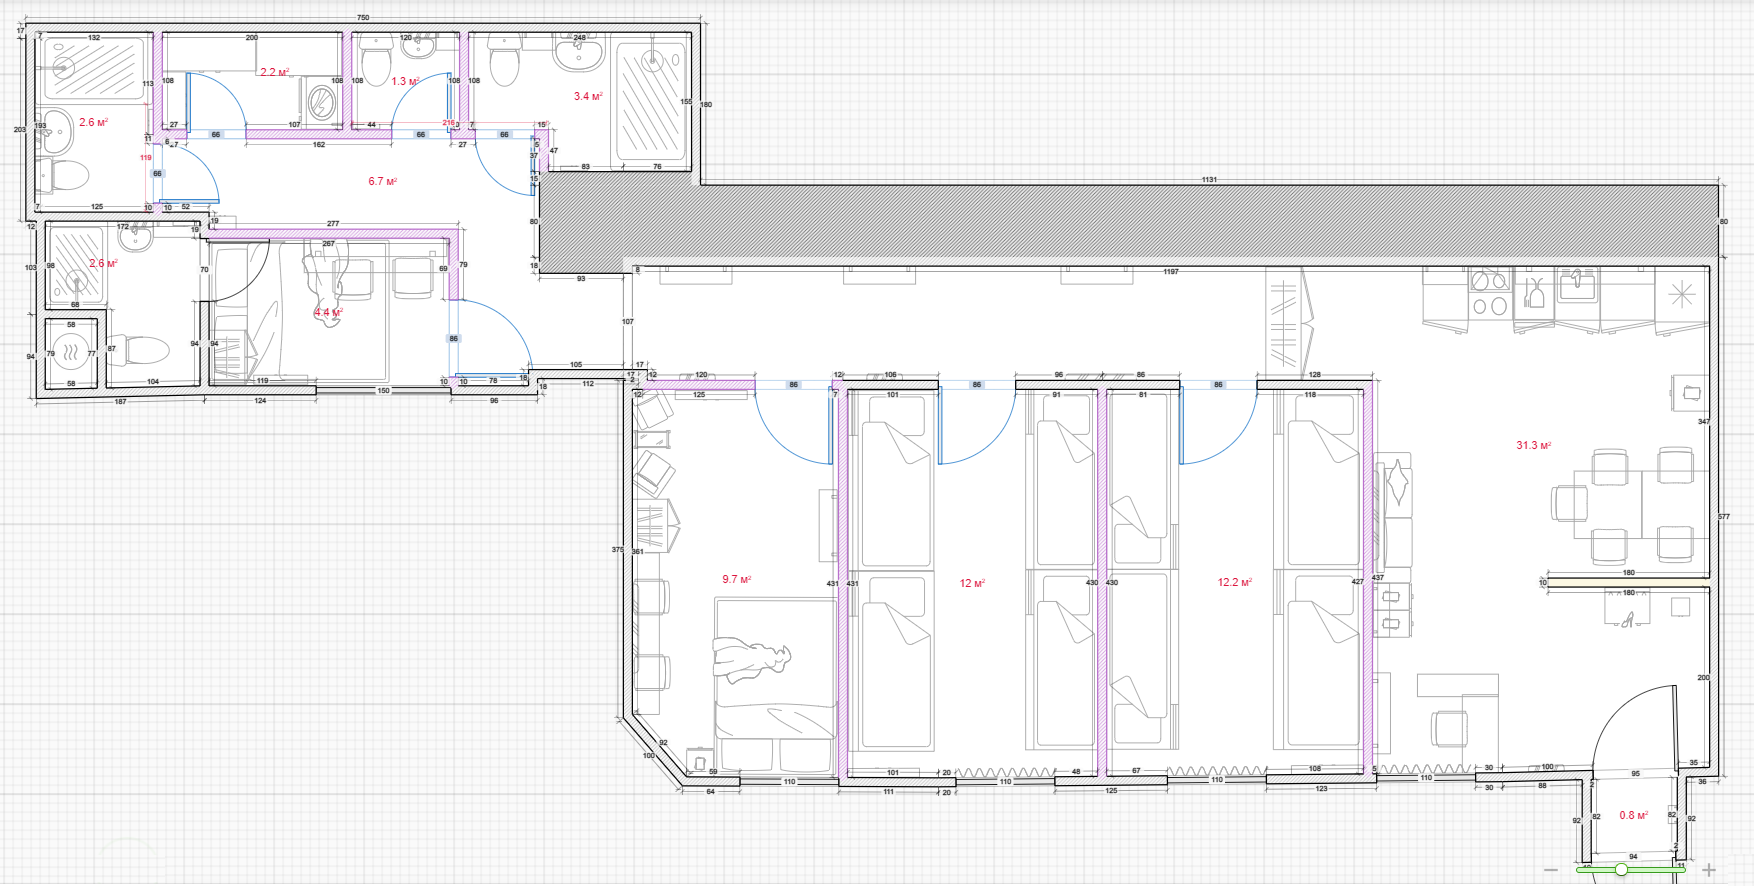The image size is (1754, 886).
Task: Select the washing machine in the 2.2 м² room
Action: [320, 102]
